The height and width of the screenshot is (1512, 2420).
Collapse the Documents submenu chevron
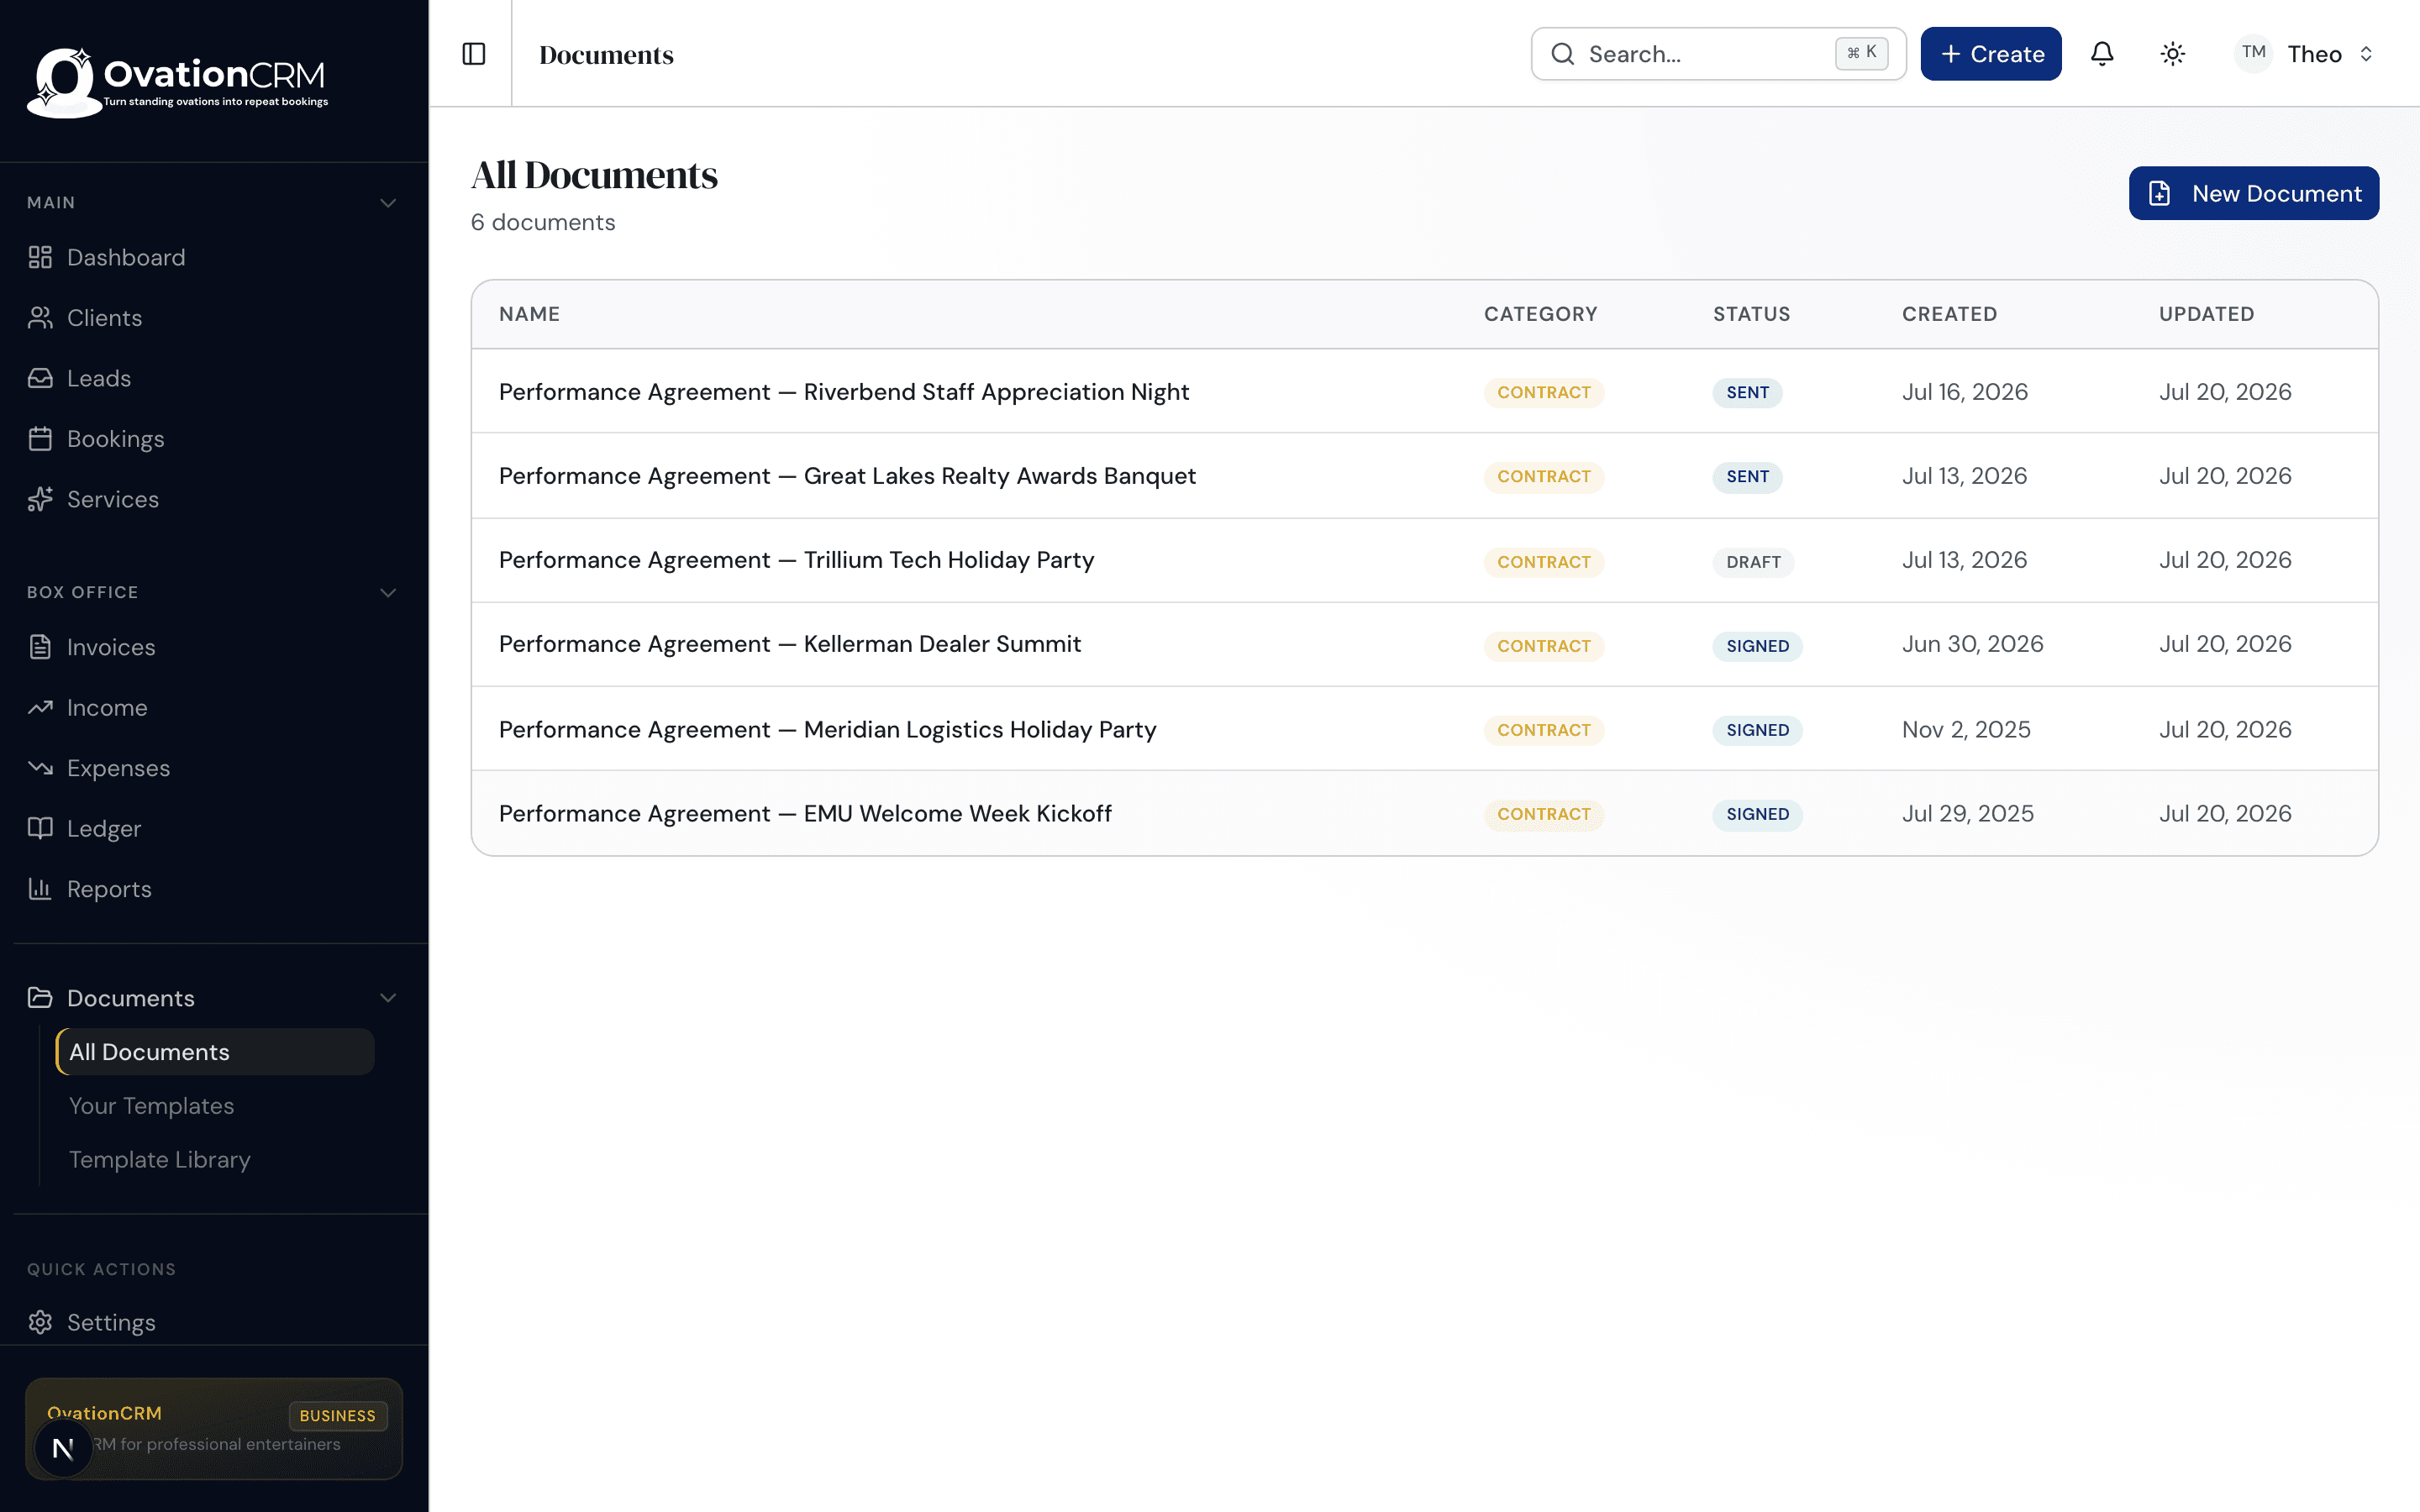click(x=388, y=998)
